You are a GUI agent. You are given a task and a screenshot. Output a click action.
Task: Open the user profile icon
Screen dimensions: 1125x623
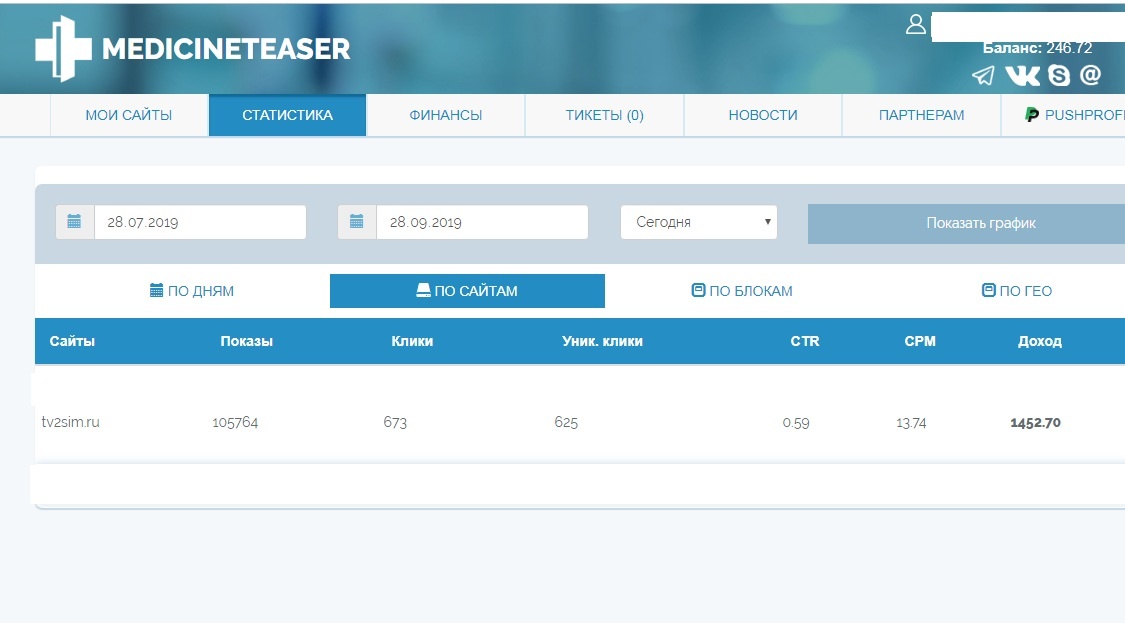pyautogui.click(x=915, y=24)
